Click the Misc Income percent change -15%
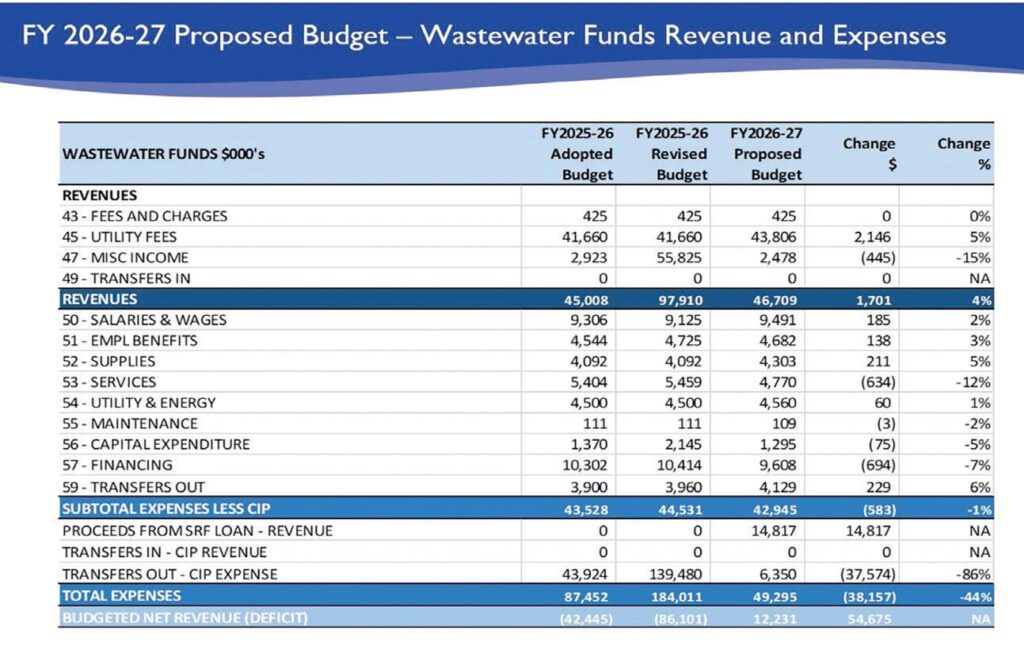 click(x=973, y=258)
